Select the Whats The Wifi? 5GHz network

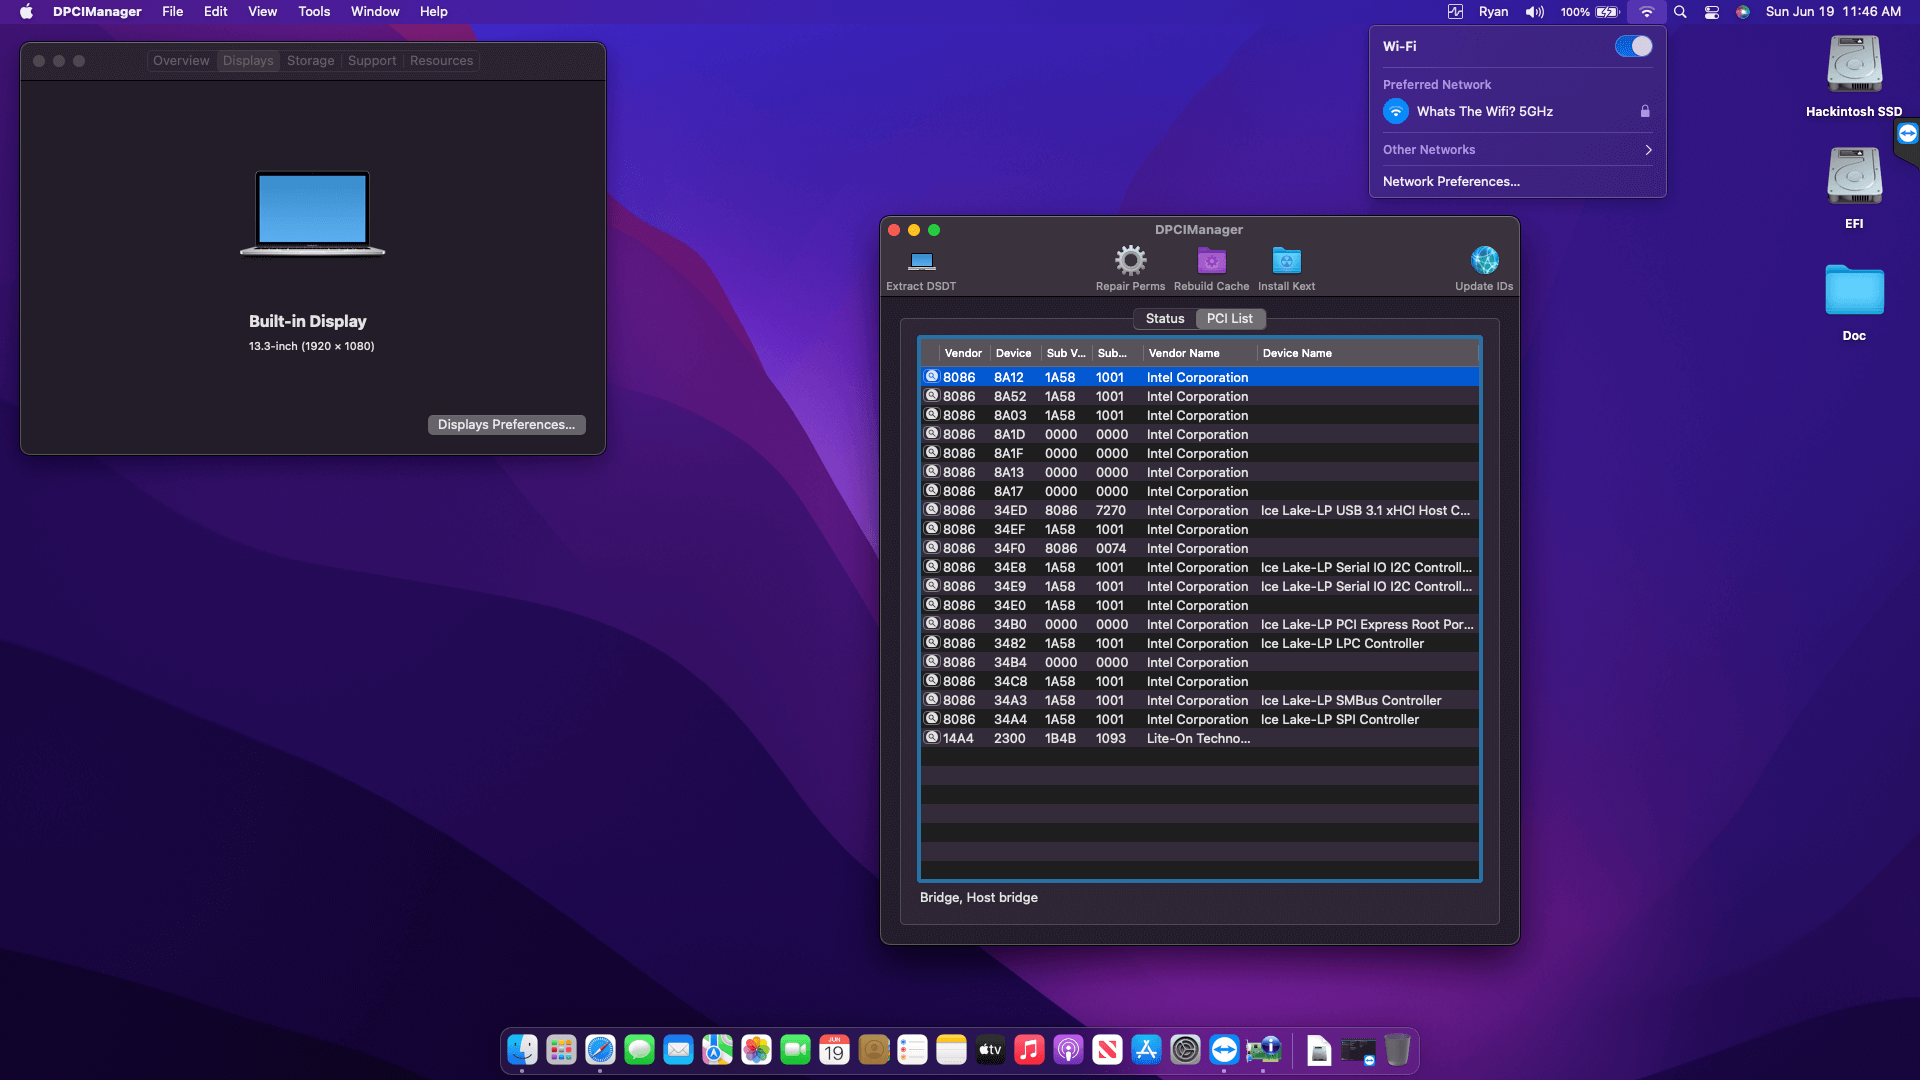[1517, 111]
